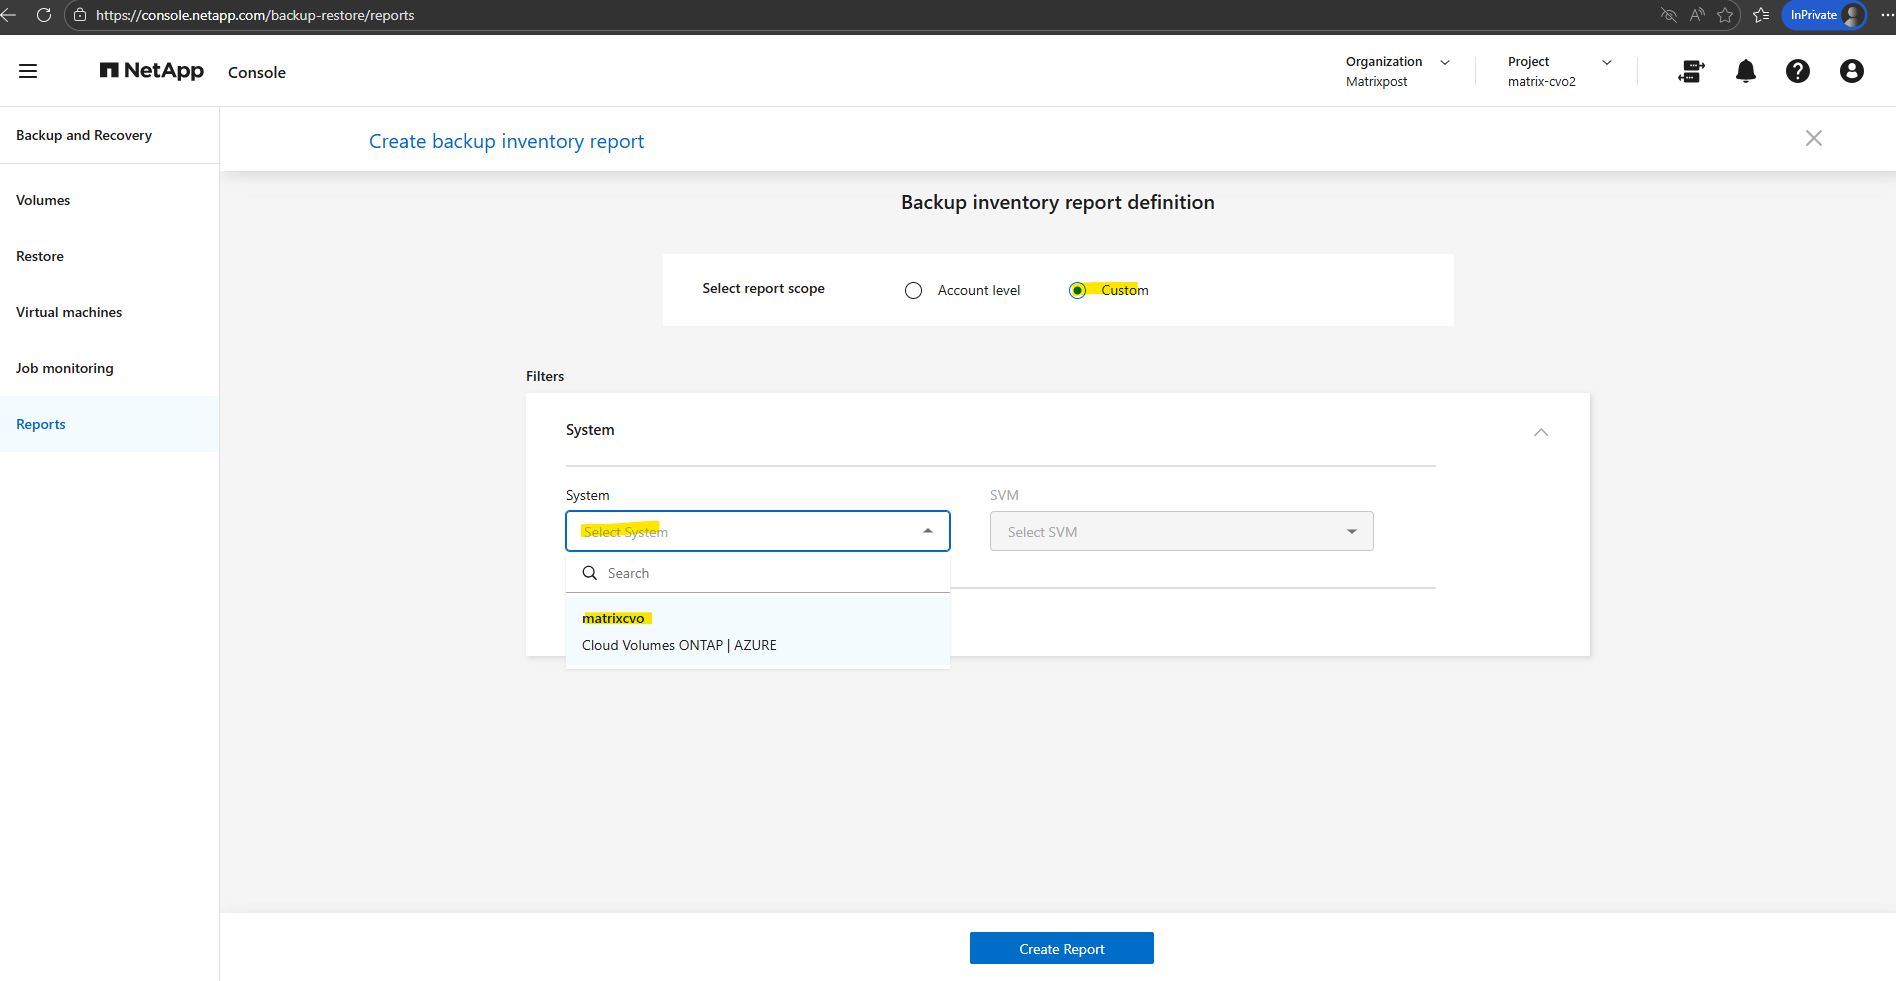This screenshot has height=981, width=1896.
Task: Refresh the page using browser reload icon
Action: click(44, 15)
